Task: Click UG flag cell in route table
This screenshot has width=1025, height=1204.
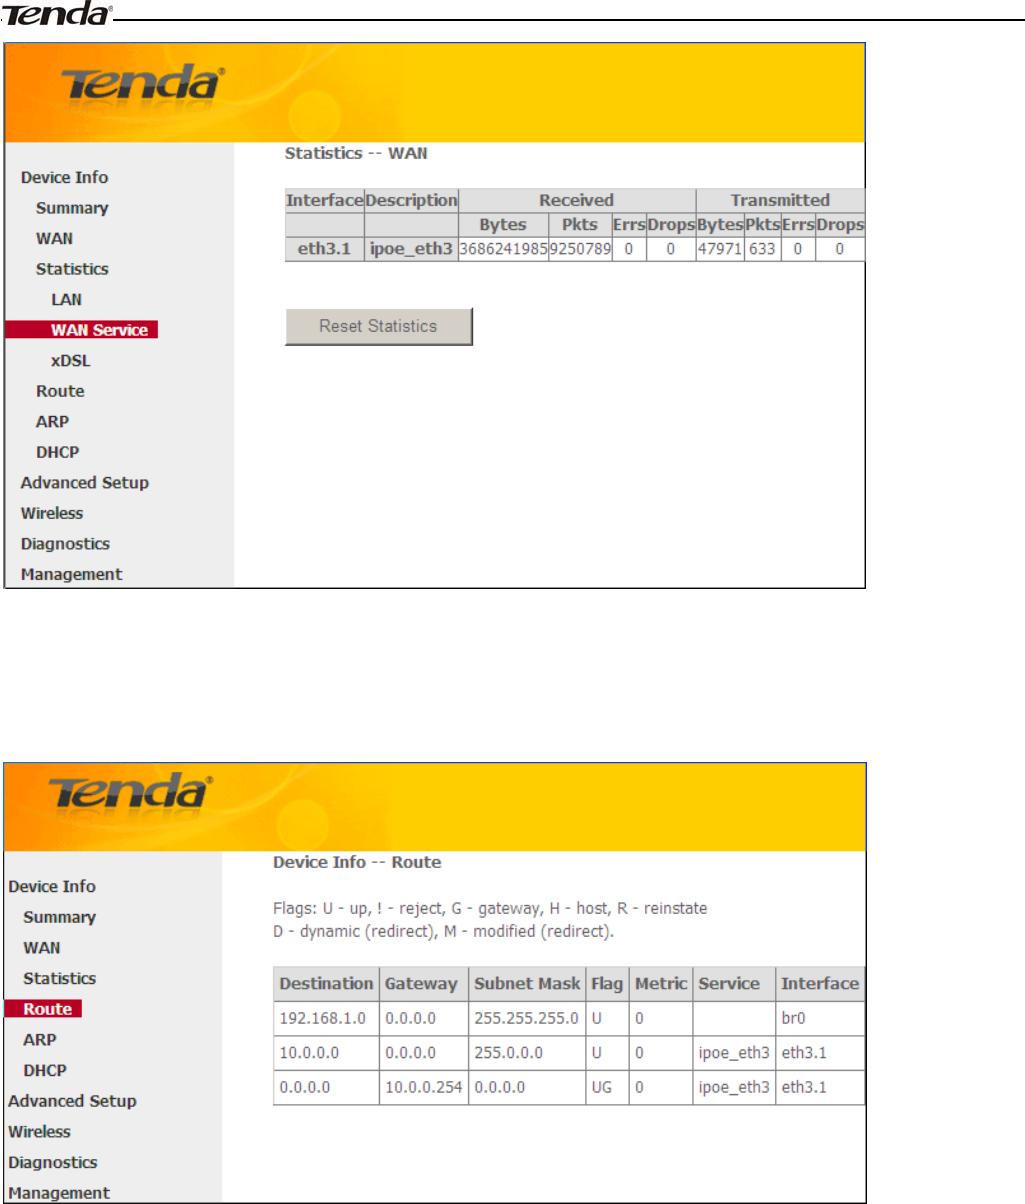Action: tap(607, 1087)
